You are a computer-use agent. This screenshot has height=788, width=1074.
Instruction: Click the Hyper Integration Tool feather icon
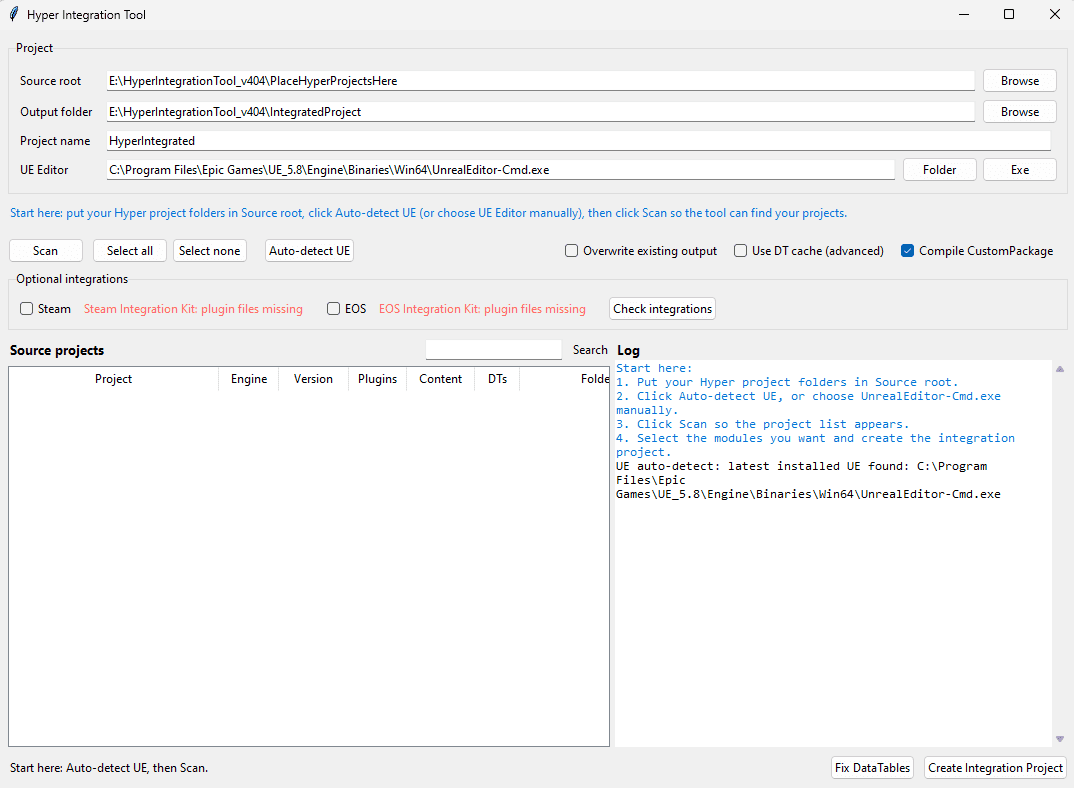point(14,14)
